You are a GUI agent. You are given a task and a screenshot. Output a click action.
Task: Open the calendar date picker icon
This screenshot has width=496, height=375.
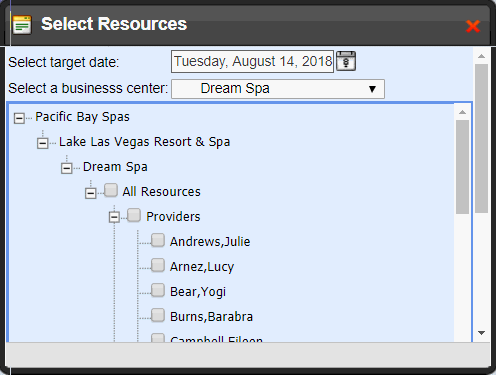point(346,61)
